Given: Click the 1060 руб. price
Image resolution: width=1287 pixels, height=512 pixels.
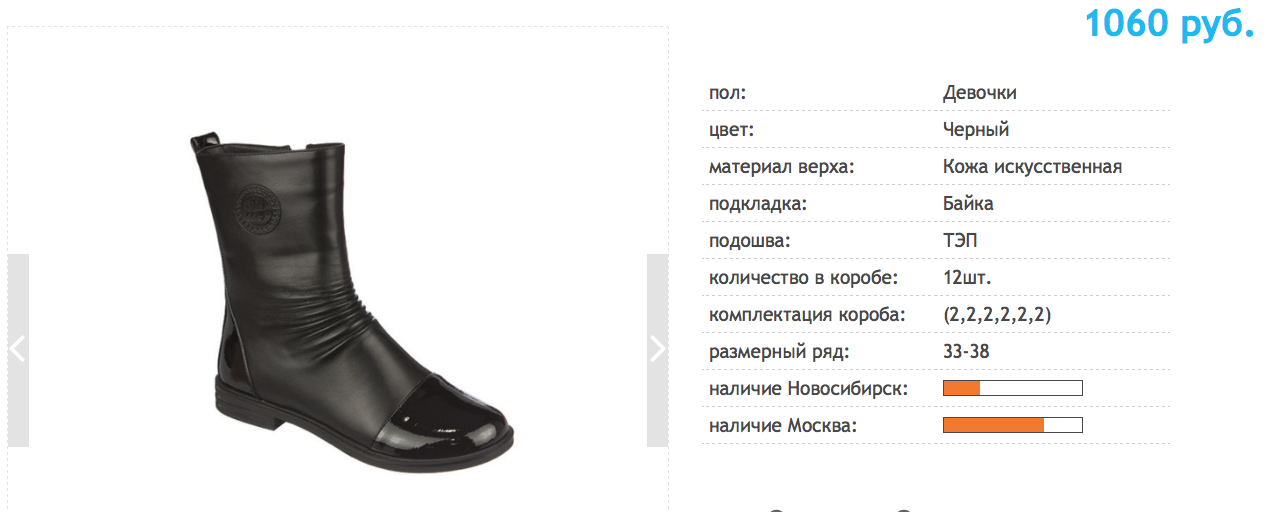Looking at the screenshot, I should click(x=1169, y=22).
